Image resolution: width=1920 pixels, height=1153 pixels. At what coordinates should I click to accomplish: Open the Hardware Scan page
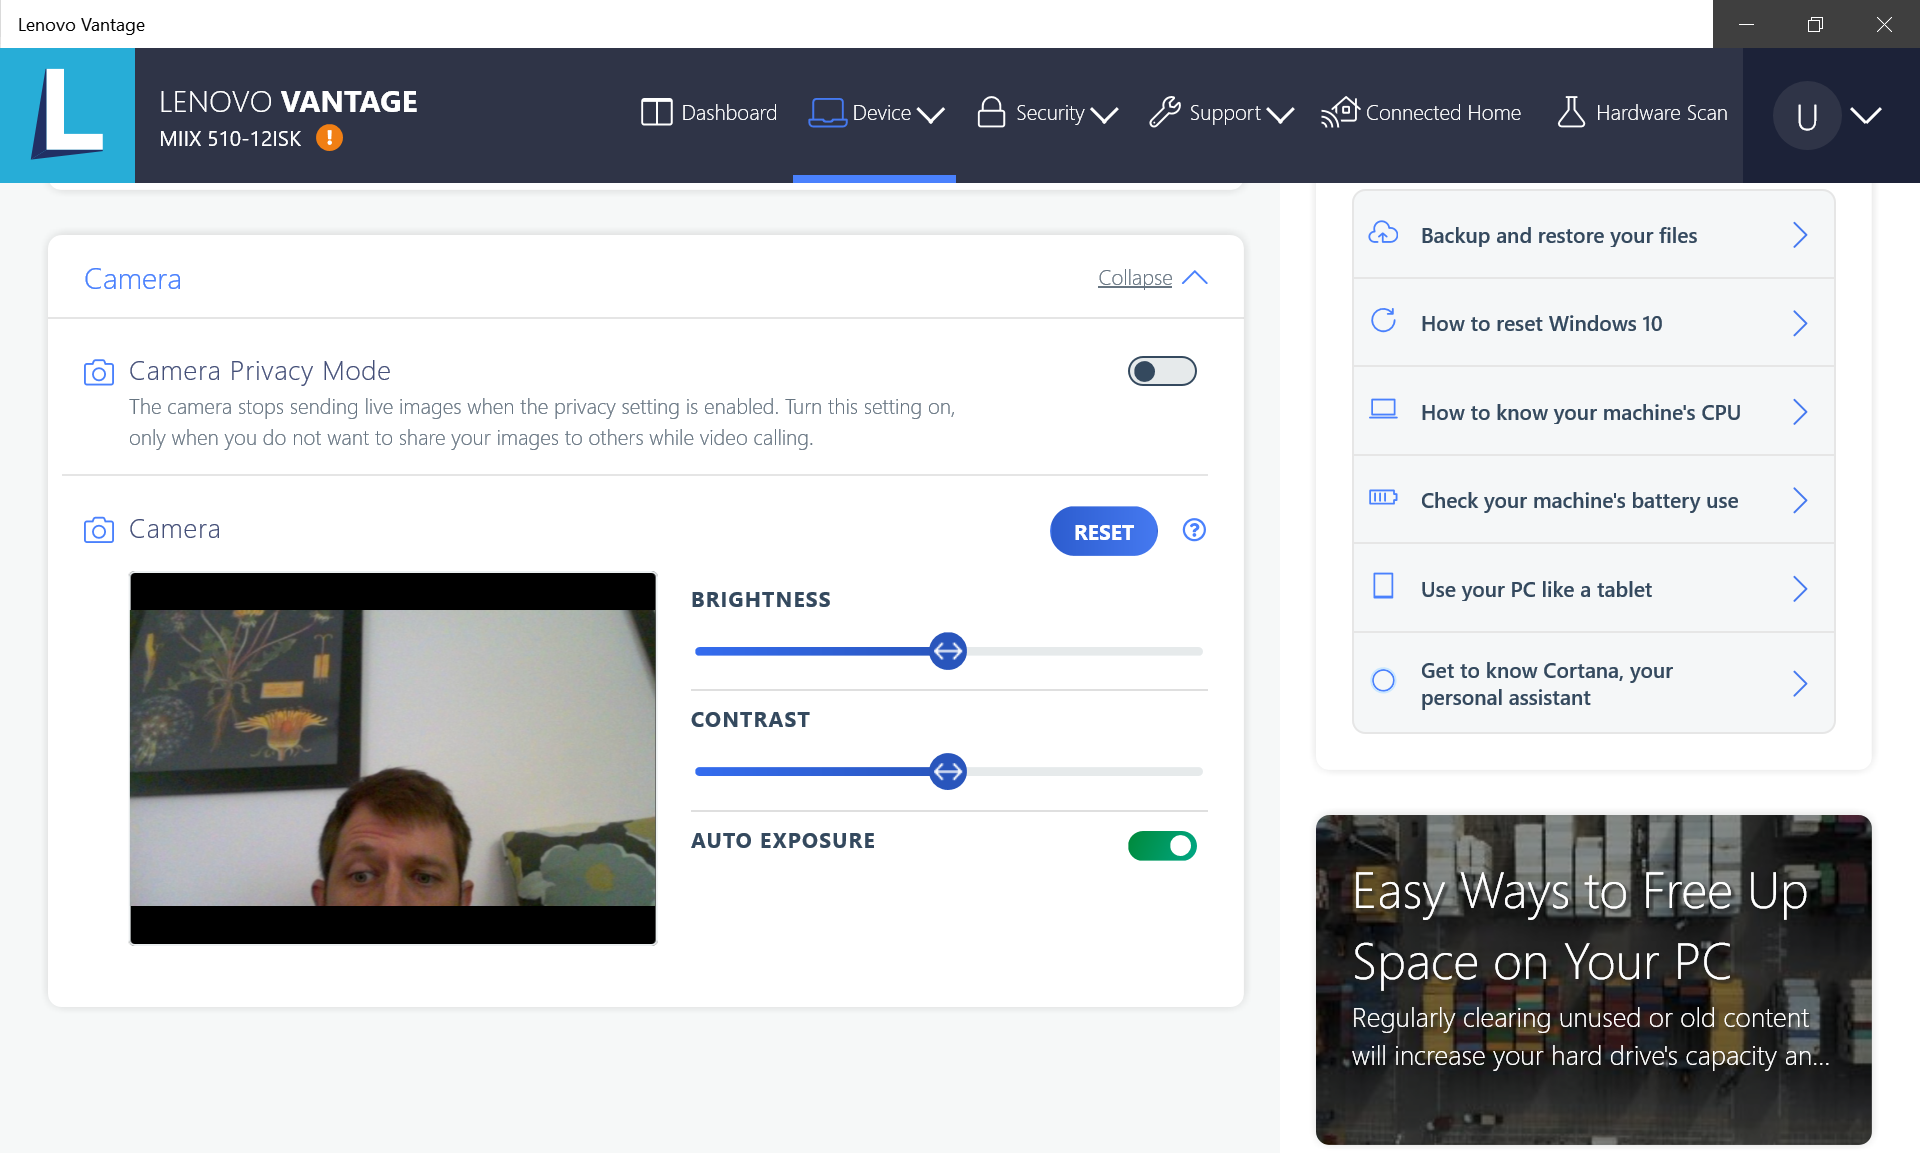pos(1642,113)
